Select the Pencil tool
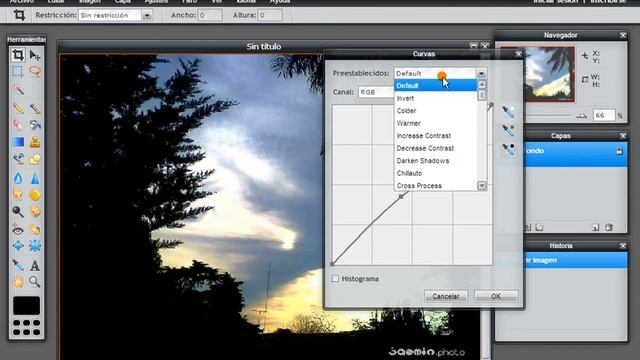The image size is (640, 360). (18, 108)
